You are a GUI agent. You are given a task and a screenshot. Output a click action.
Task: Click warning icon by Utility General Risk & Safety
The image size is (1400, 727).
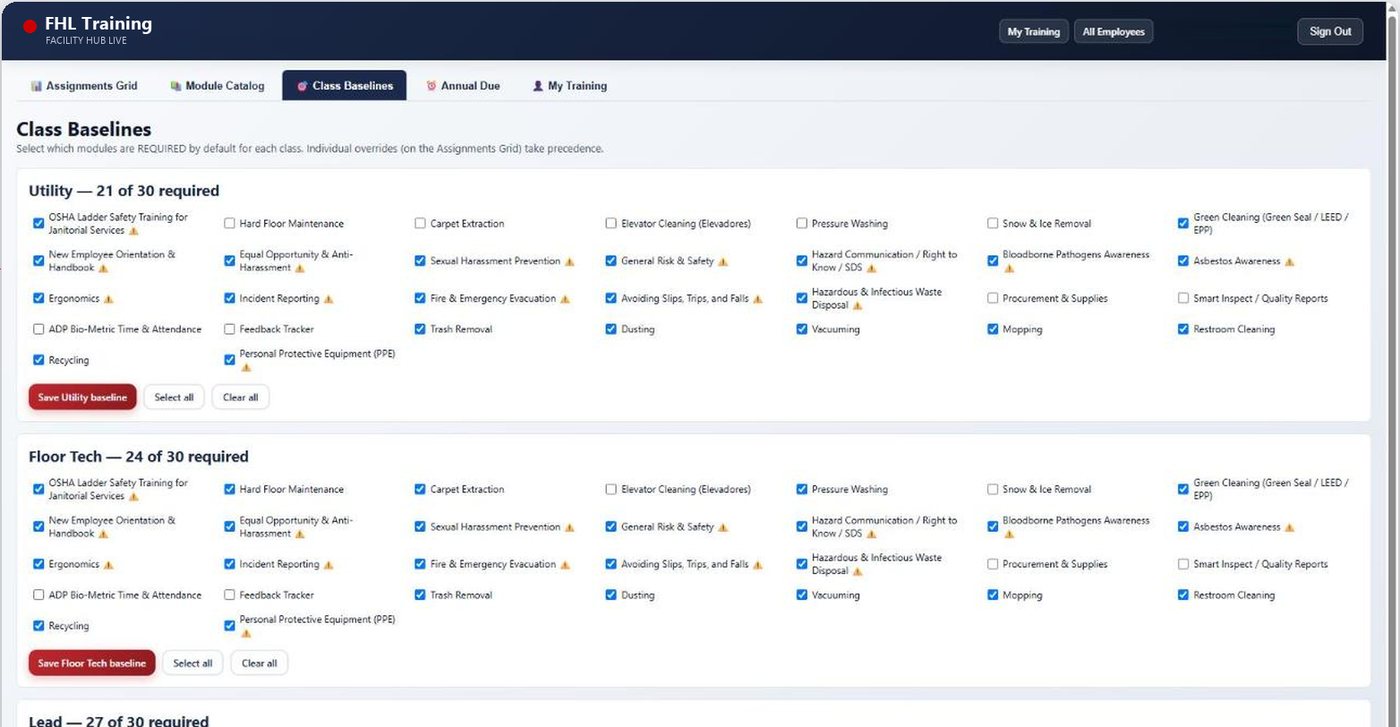click(x=723, y=262)
